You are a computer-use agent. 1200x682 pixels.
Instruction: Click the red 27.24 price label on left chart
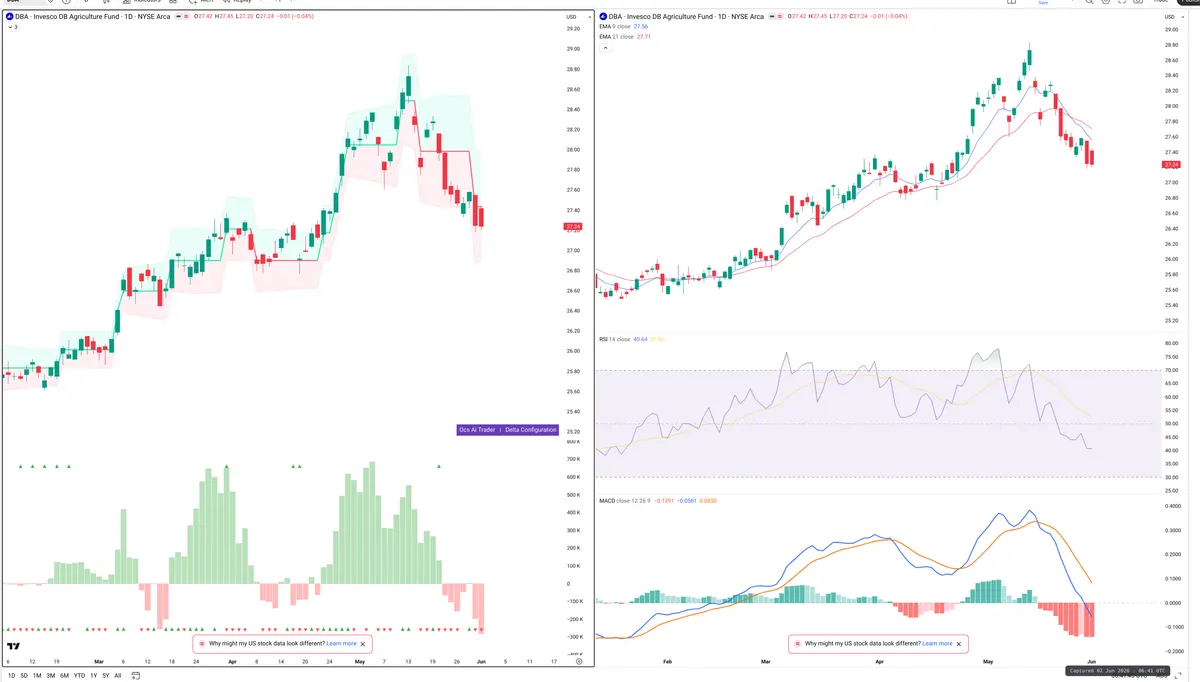(574, 227)
